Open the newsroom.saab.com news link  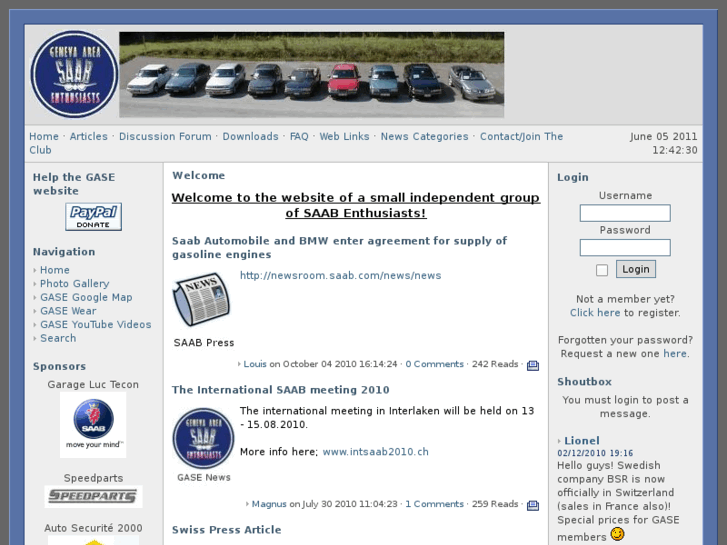coord(340,276)
